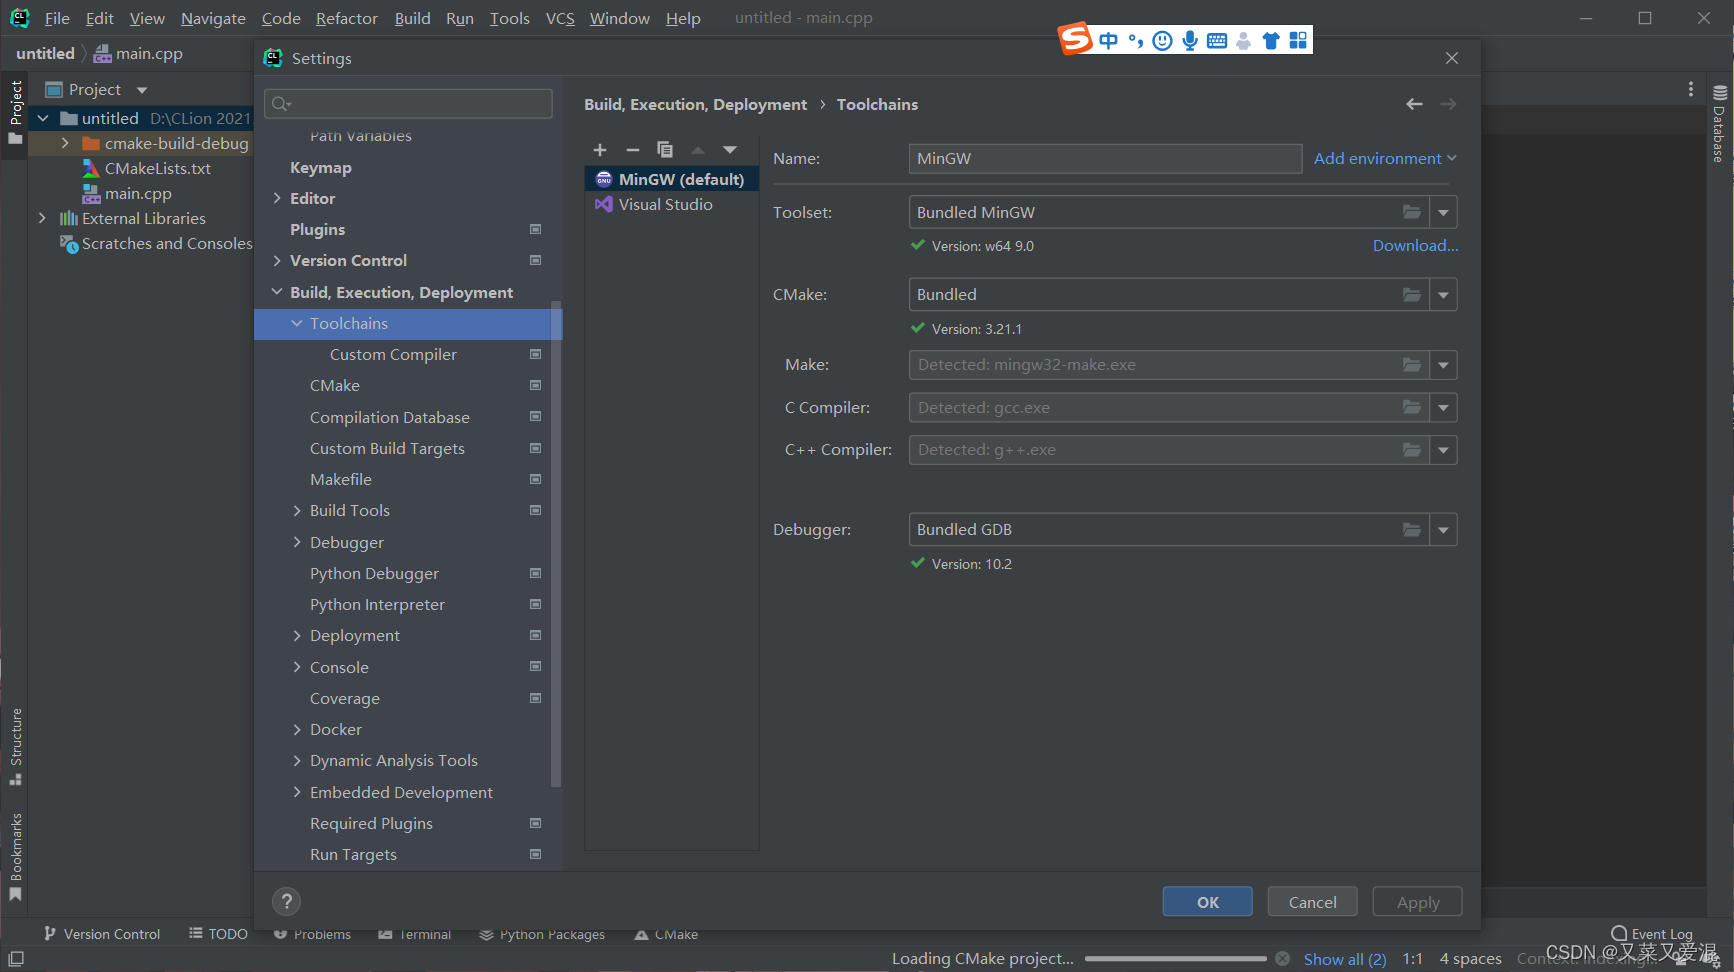The image size is (1734, 972).
Task: Open the VCS menu
Action: point(560,18)
